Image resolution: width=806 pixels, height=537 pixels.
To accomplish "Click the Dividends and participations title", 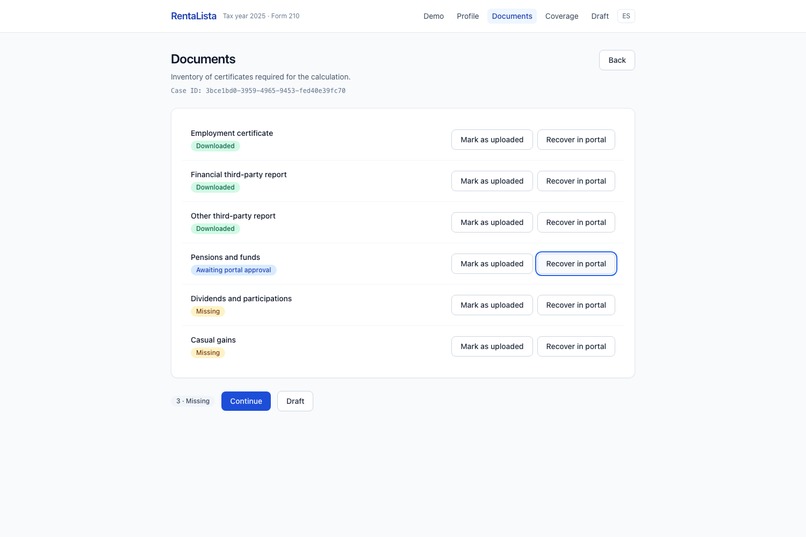I will coord(241,299).
